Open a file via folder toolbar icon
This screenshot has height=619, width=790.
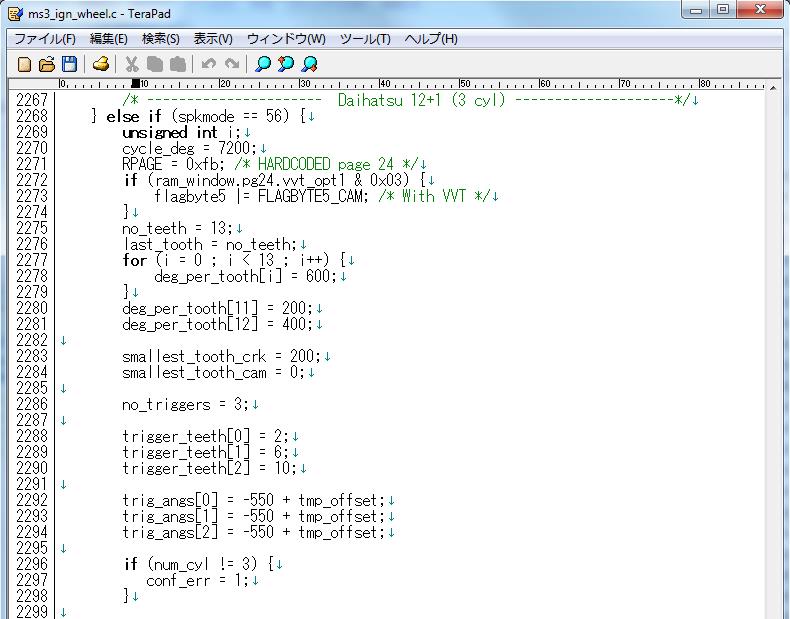click(47, 64)
